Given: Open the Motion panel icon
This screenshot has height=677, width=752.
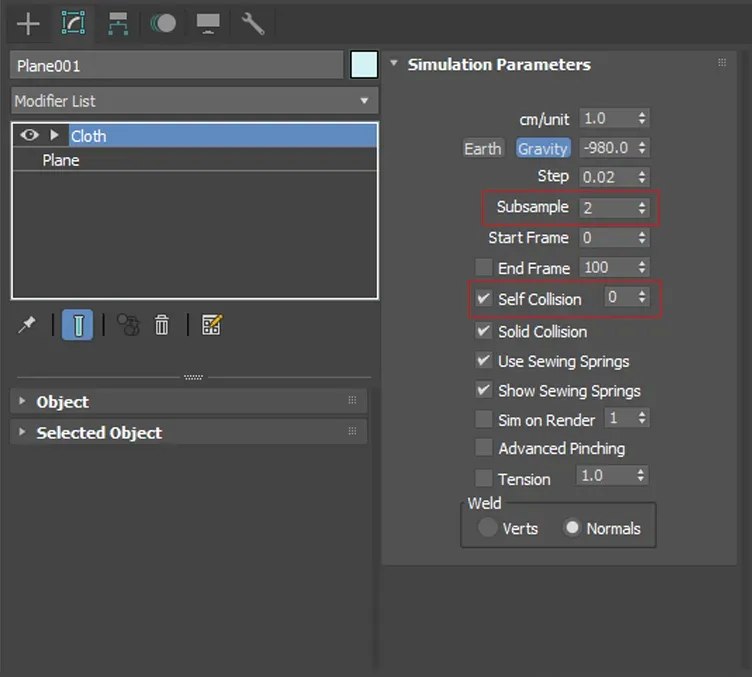Looking at the screenshot, I should coord(163,23).
